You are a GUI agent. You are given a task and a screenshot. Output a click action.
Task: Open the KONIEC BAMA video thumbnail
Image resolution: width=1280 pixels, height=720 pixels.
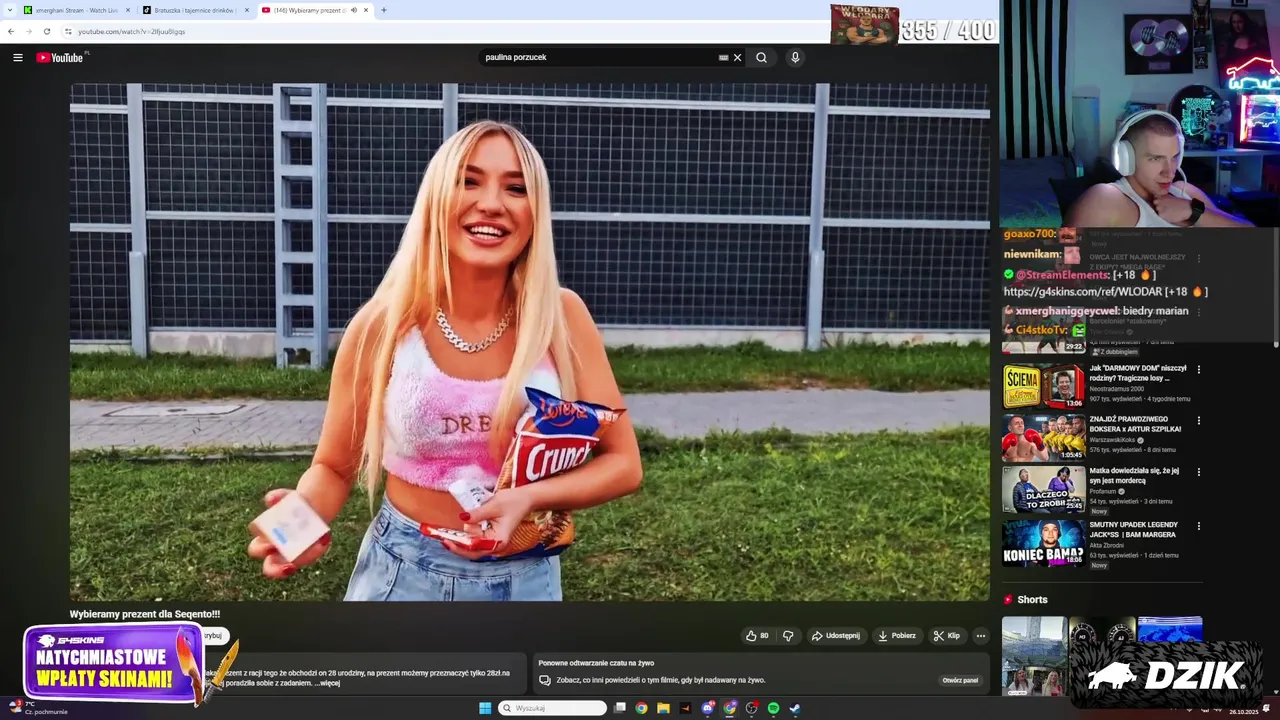[1044, 543]
